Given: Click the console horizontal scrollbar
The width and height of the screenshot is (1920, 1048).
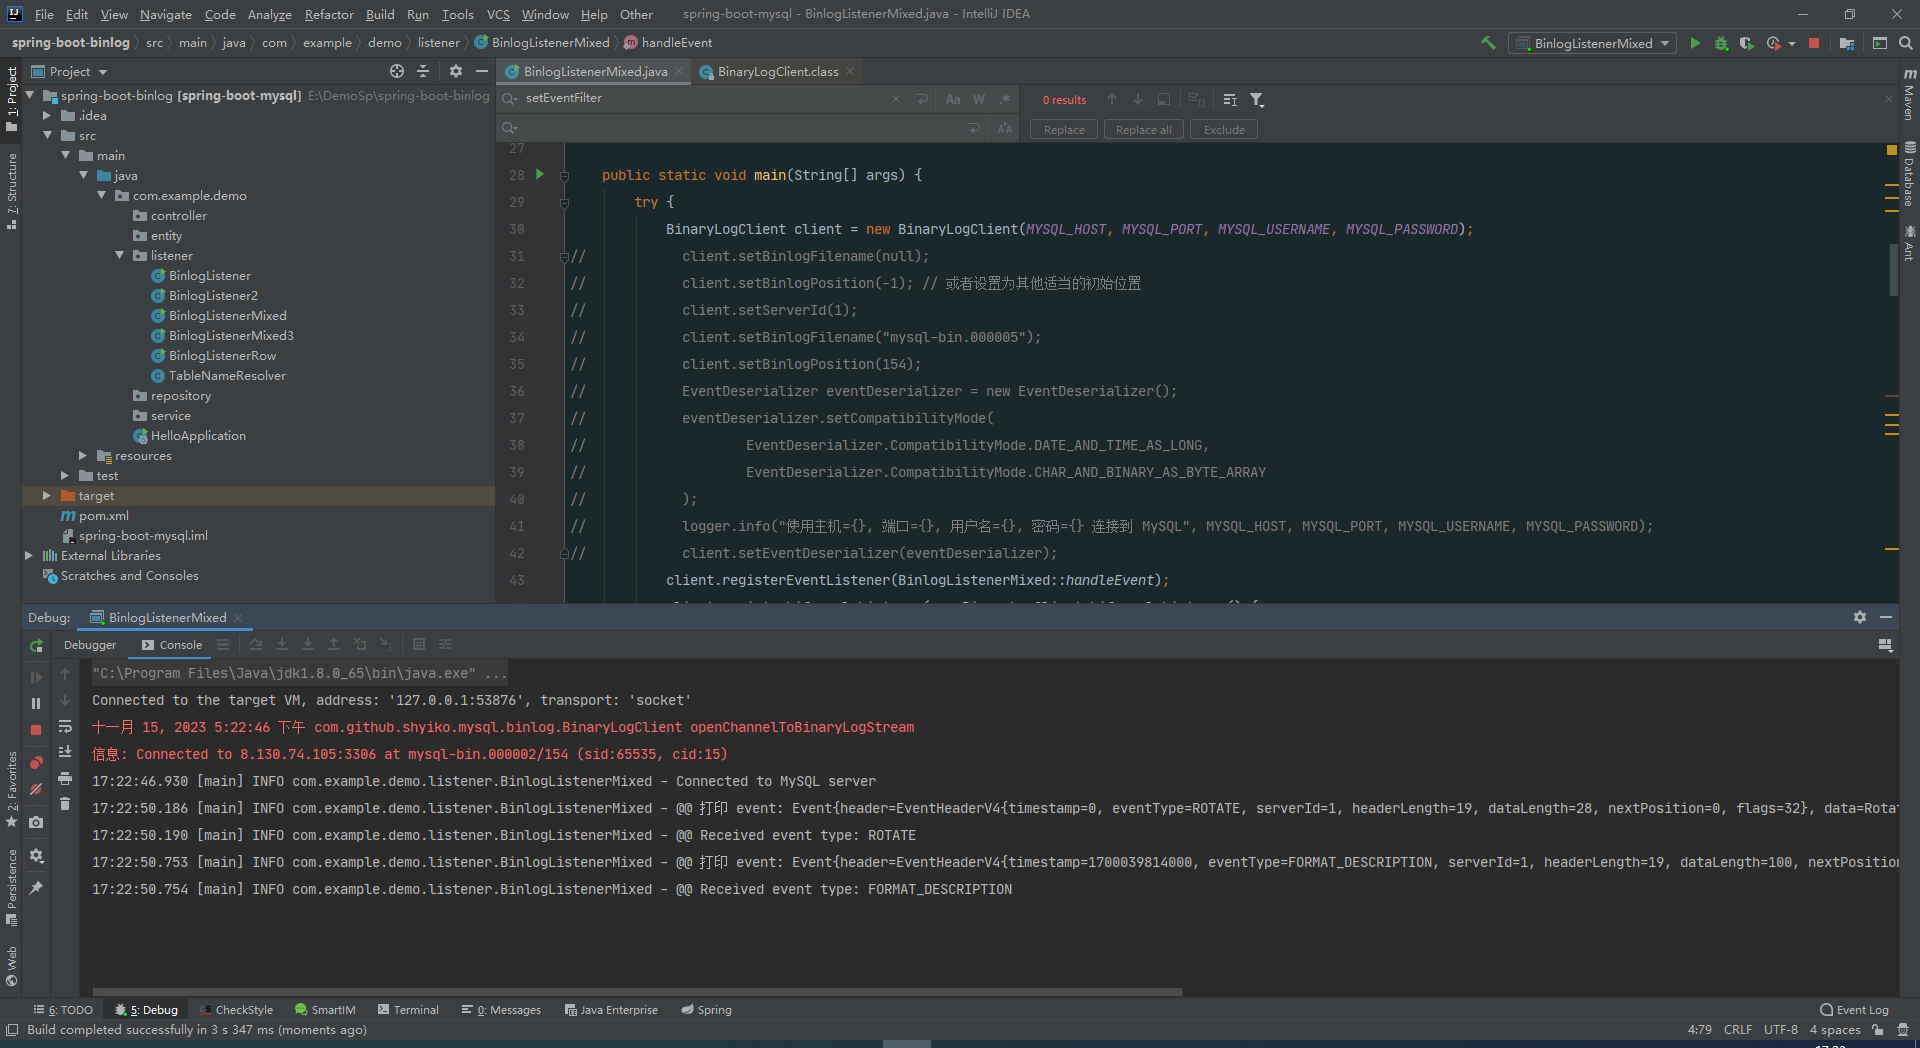Looking at the screenshot, I should pos(636,992).
